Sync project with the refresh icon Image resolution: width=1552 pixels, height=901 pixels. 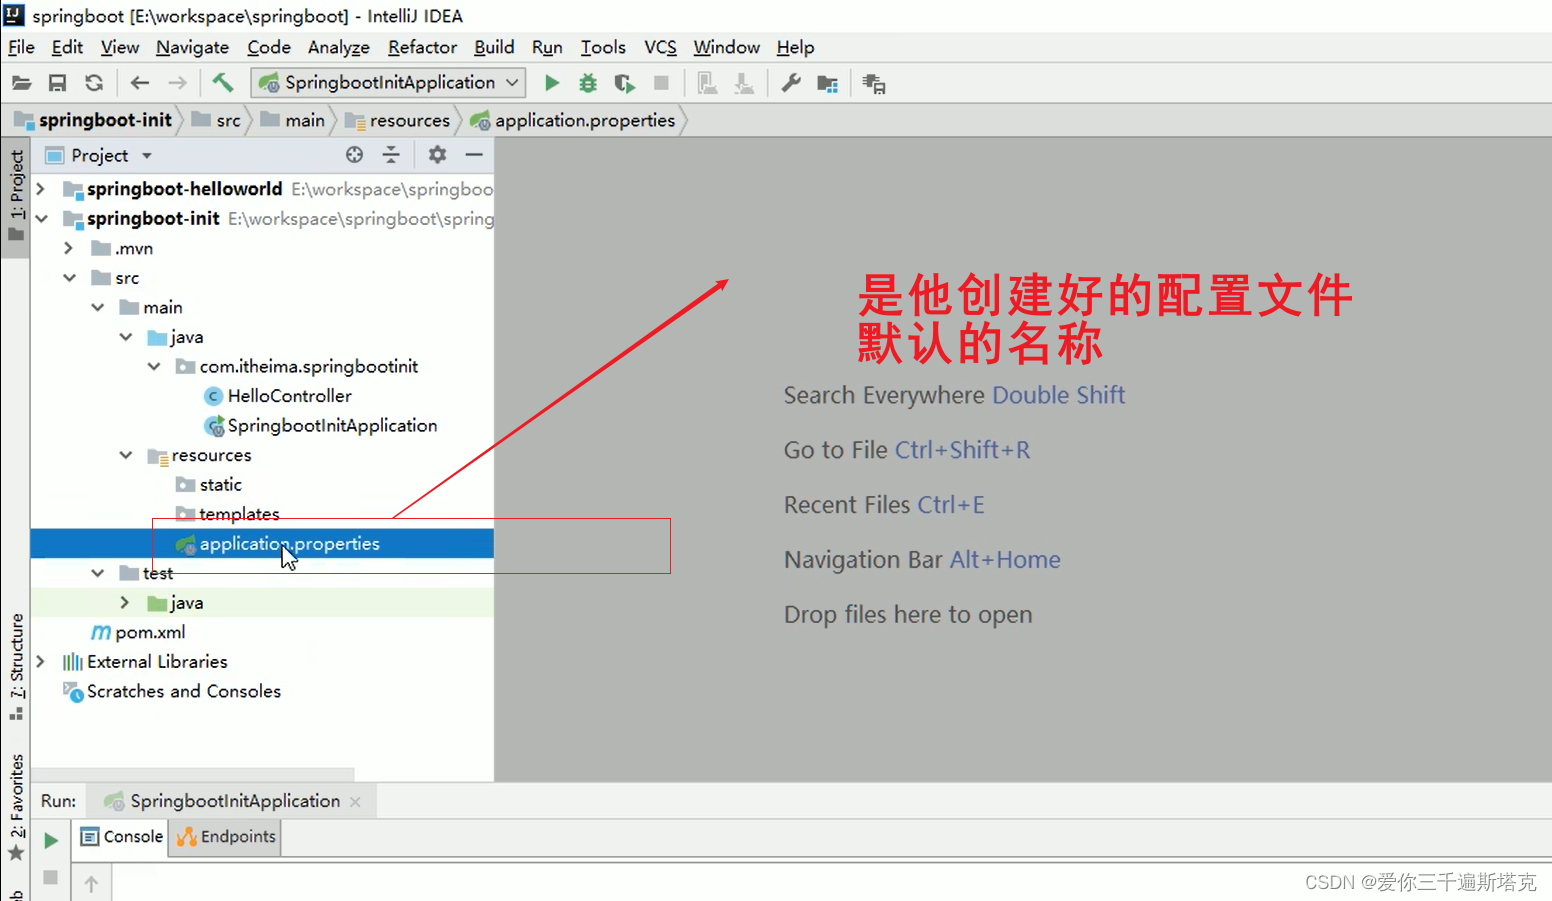(94, 82)
